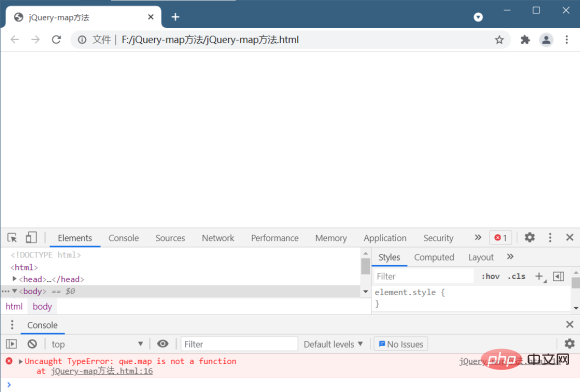580x392 pixels.
Task: Click the console Filter input
Action: 239,344
